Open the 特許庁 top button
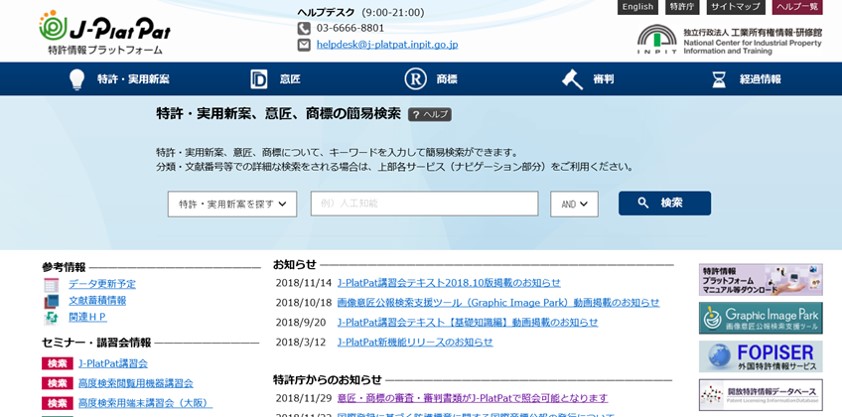 (x=682, y=7)
